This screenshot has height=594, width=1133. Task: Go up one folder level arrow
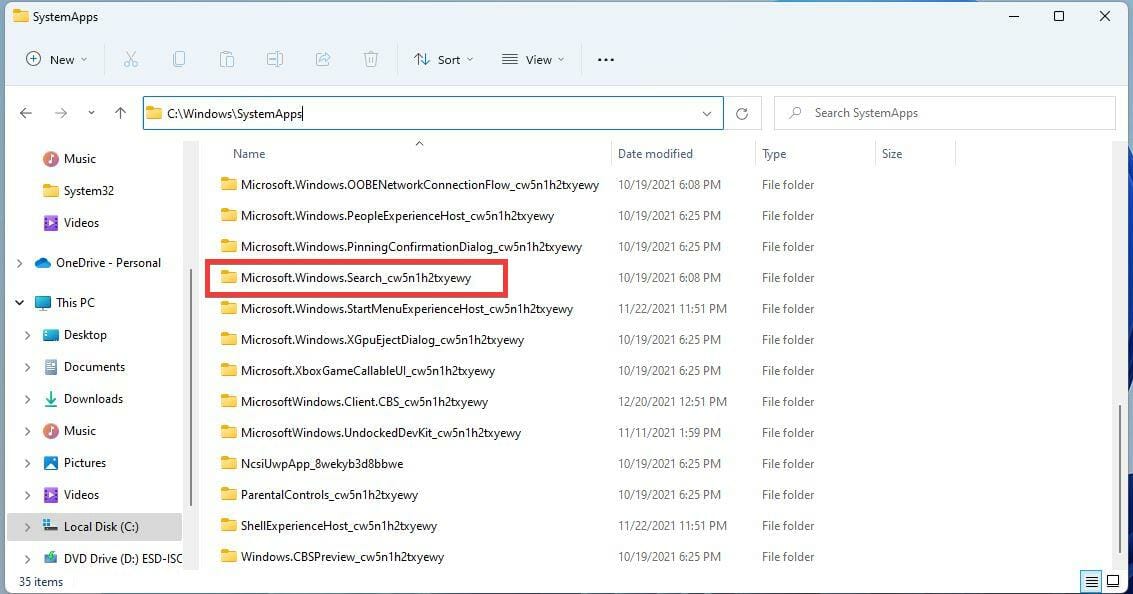coord(120,113)
